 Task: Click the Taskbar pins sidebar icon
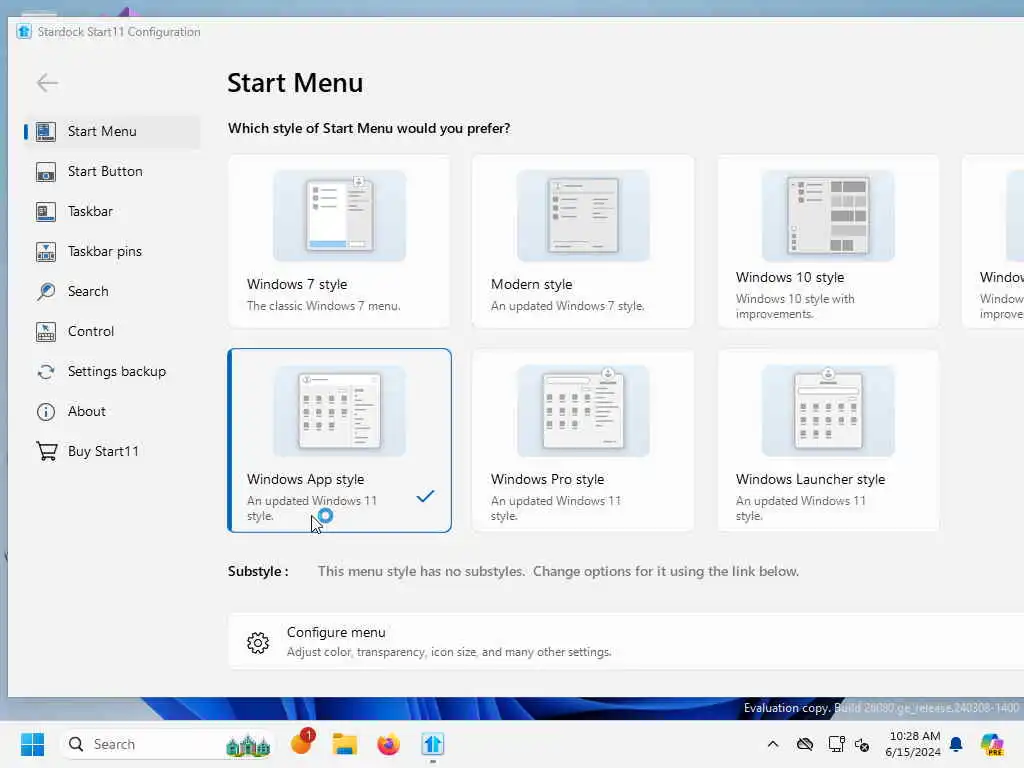46,251
